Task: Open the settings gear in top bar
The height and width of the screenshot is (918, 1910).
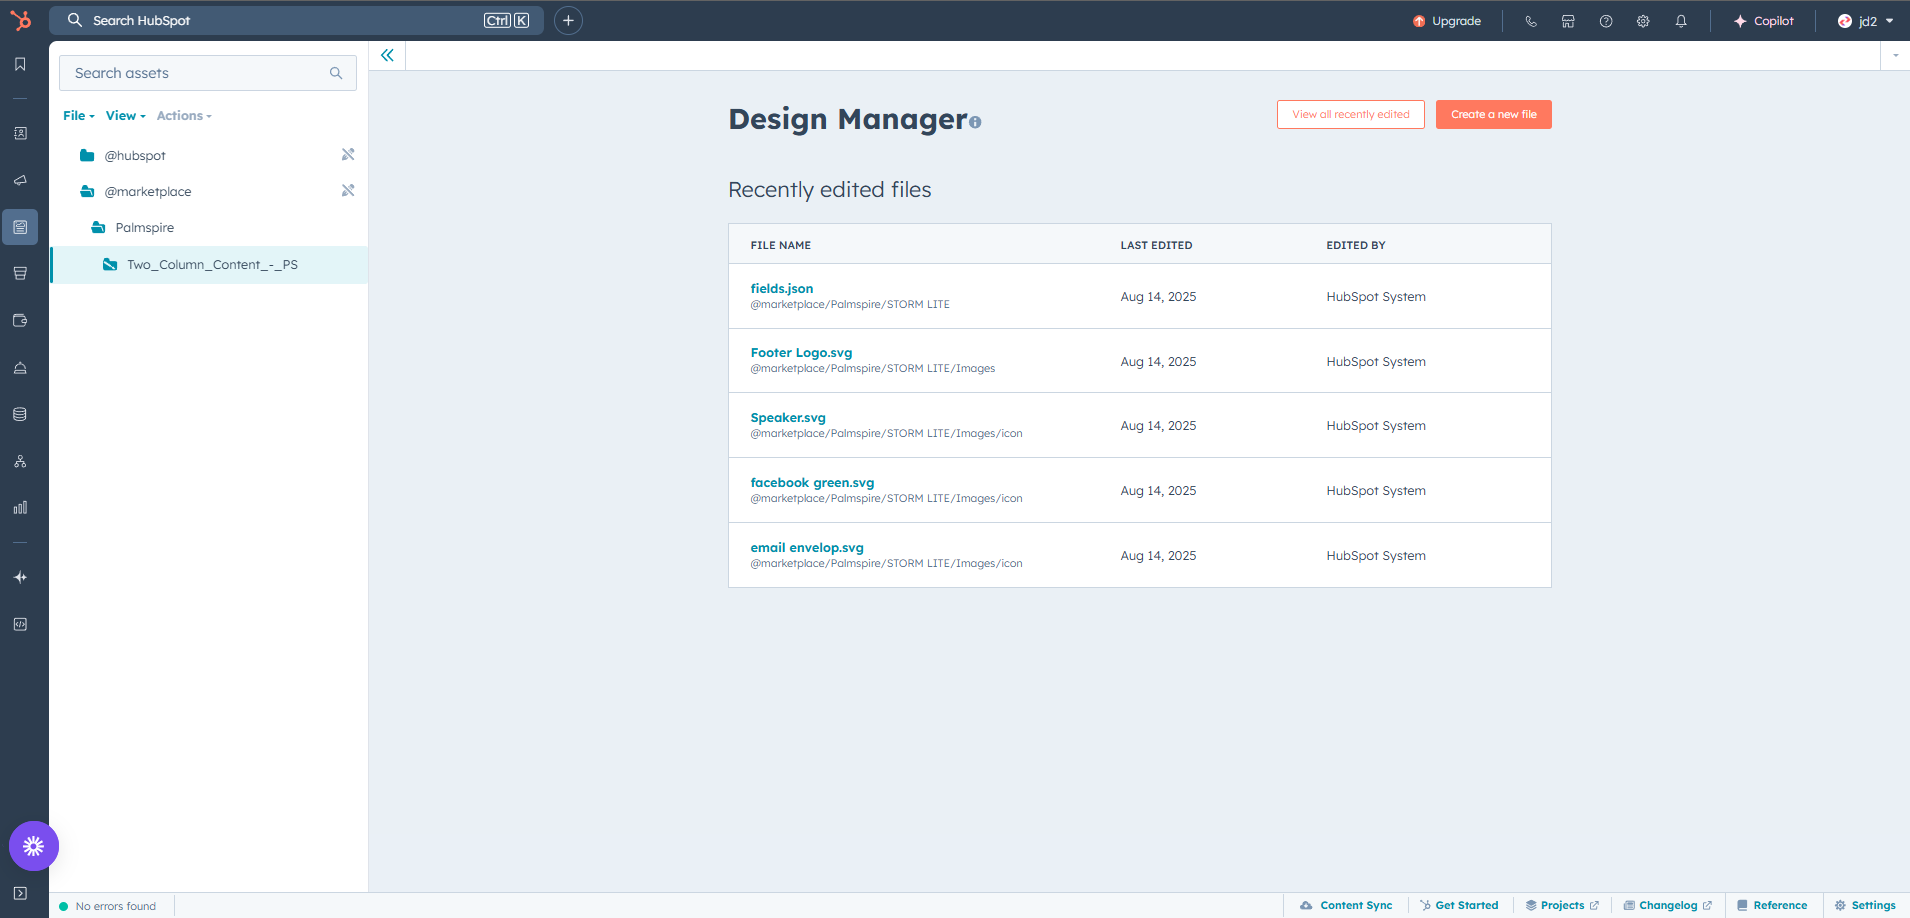Action: [x=1643, y=21]
